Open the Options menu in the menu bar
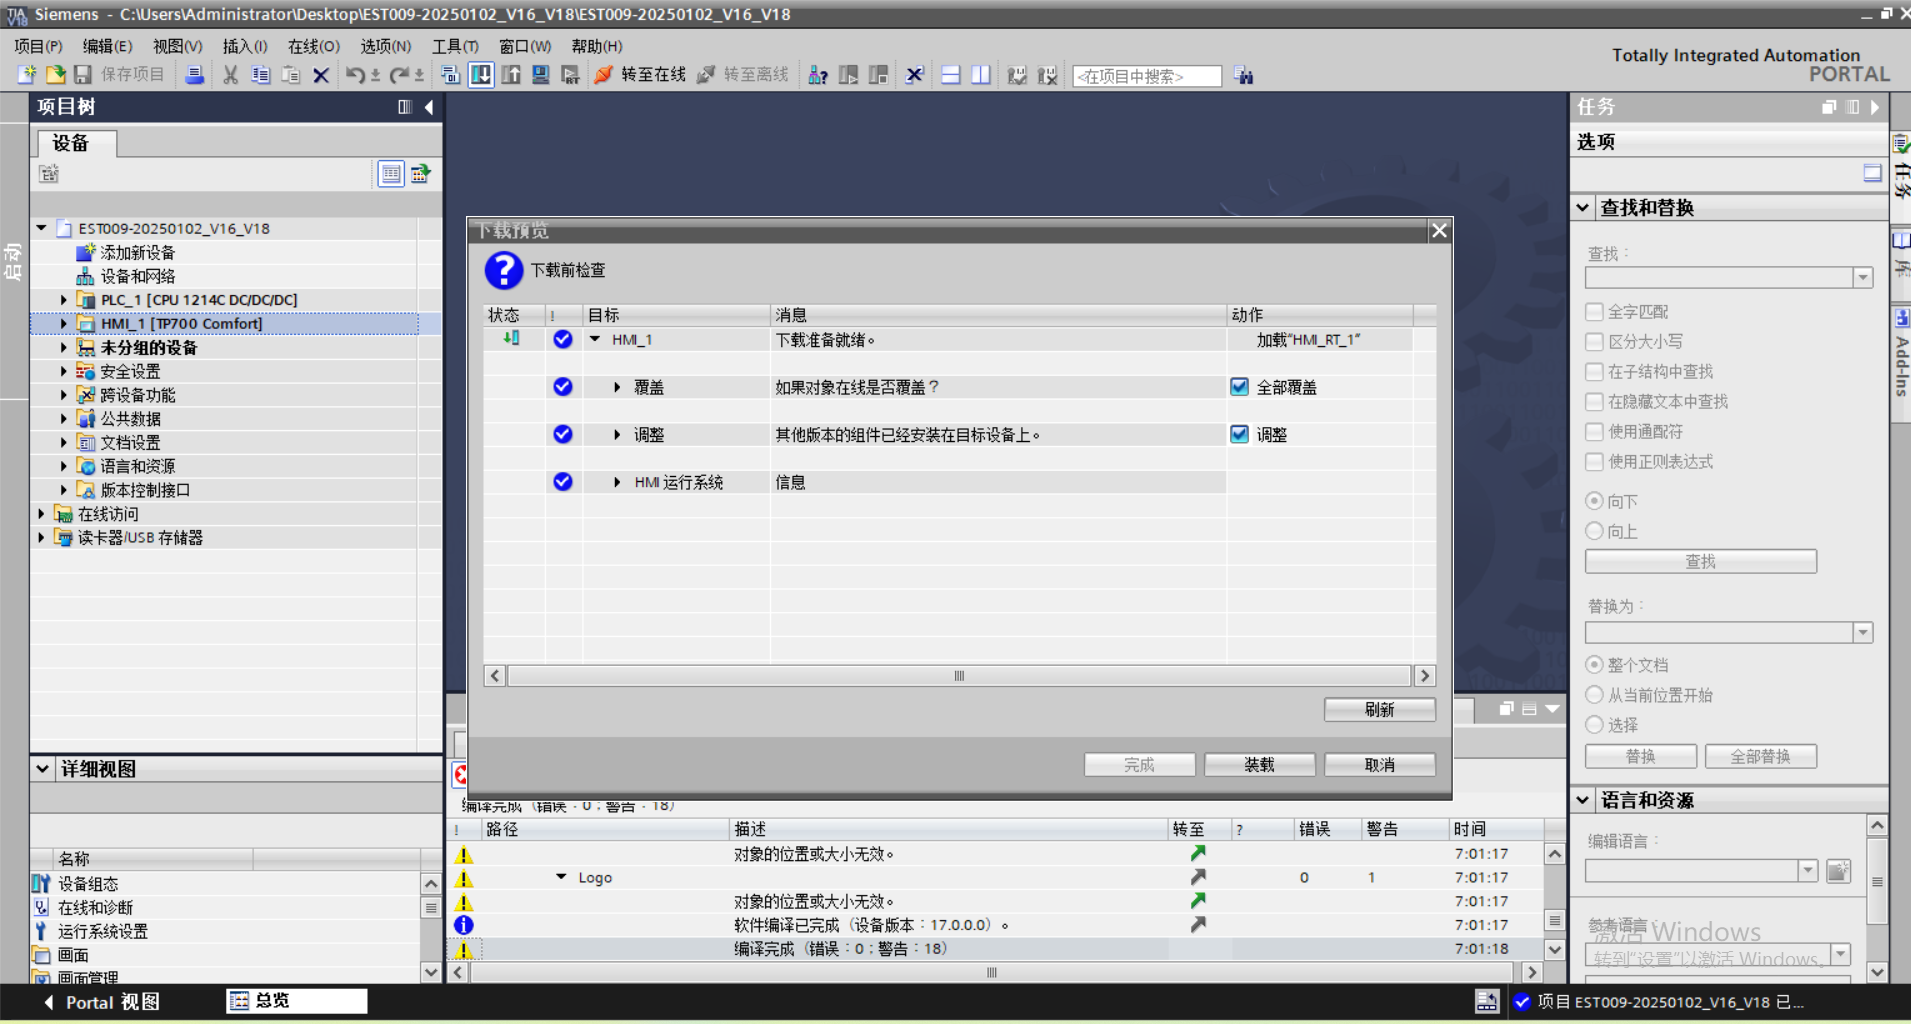 pyautogui.click(x=385, y=46)
